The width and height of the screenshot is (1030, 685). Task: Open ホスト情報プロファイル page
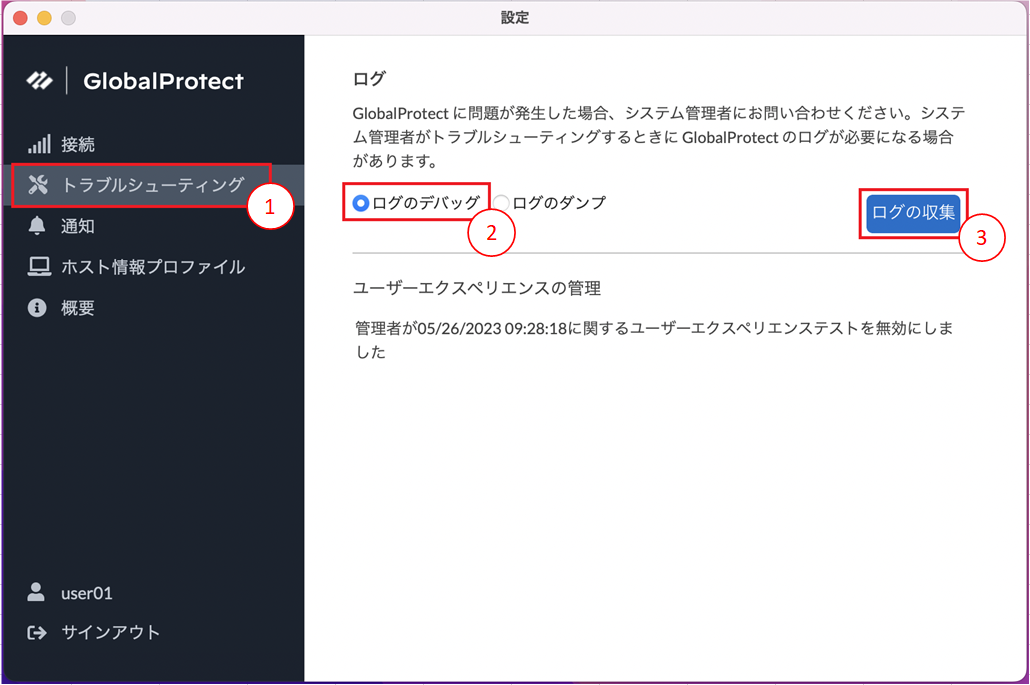click(x=154, y=267)
